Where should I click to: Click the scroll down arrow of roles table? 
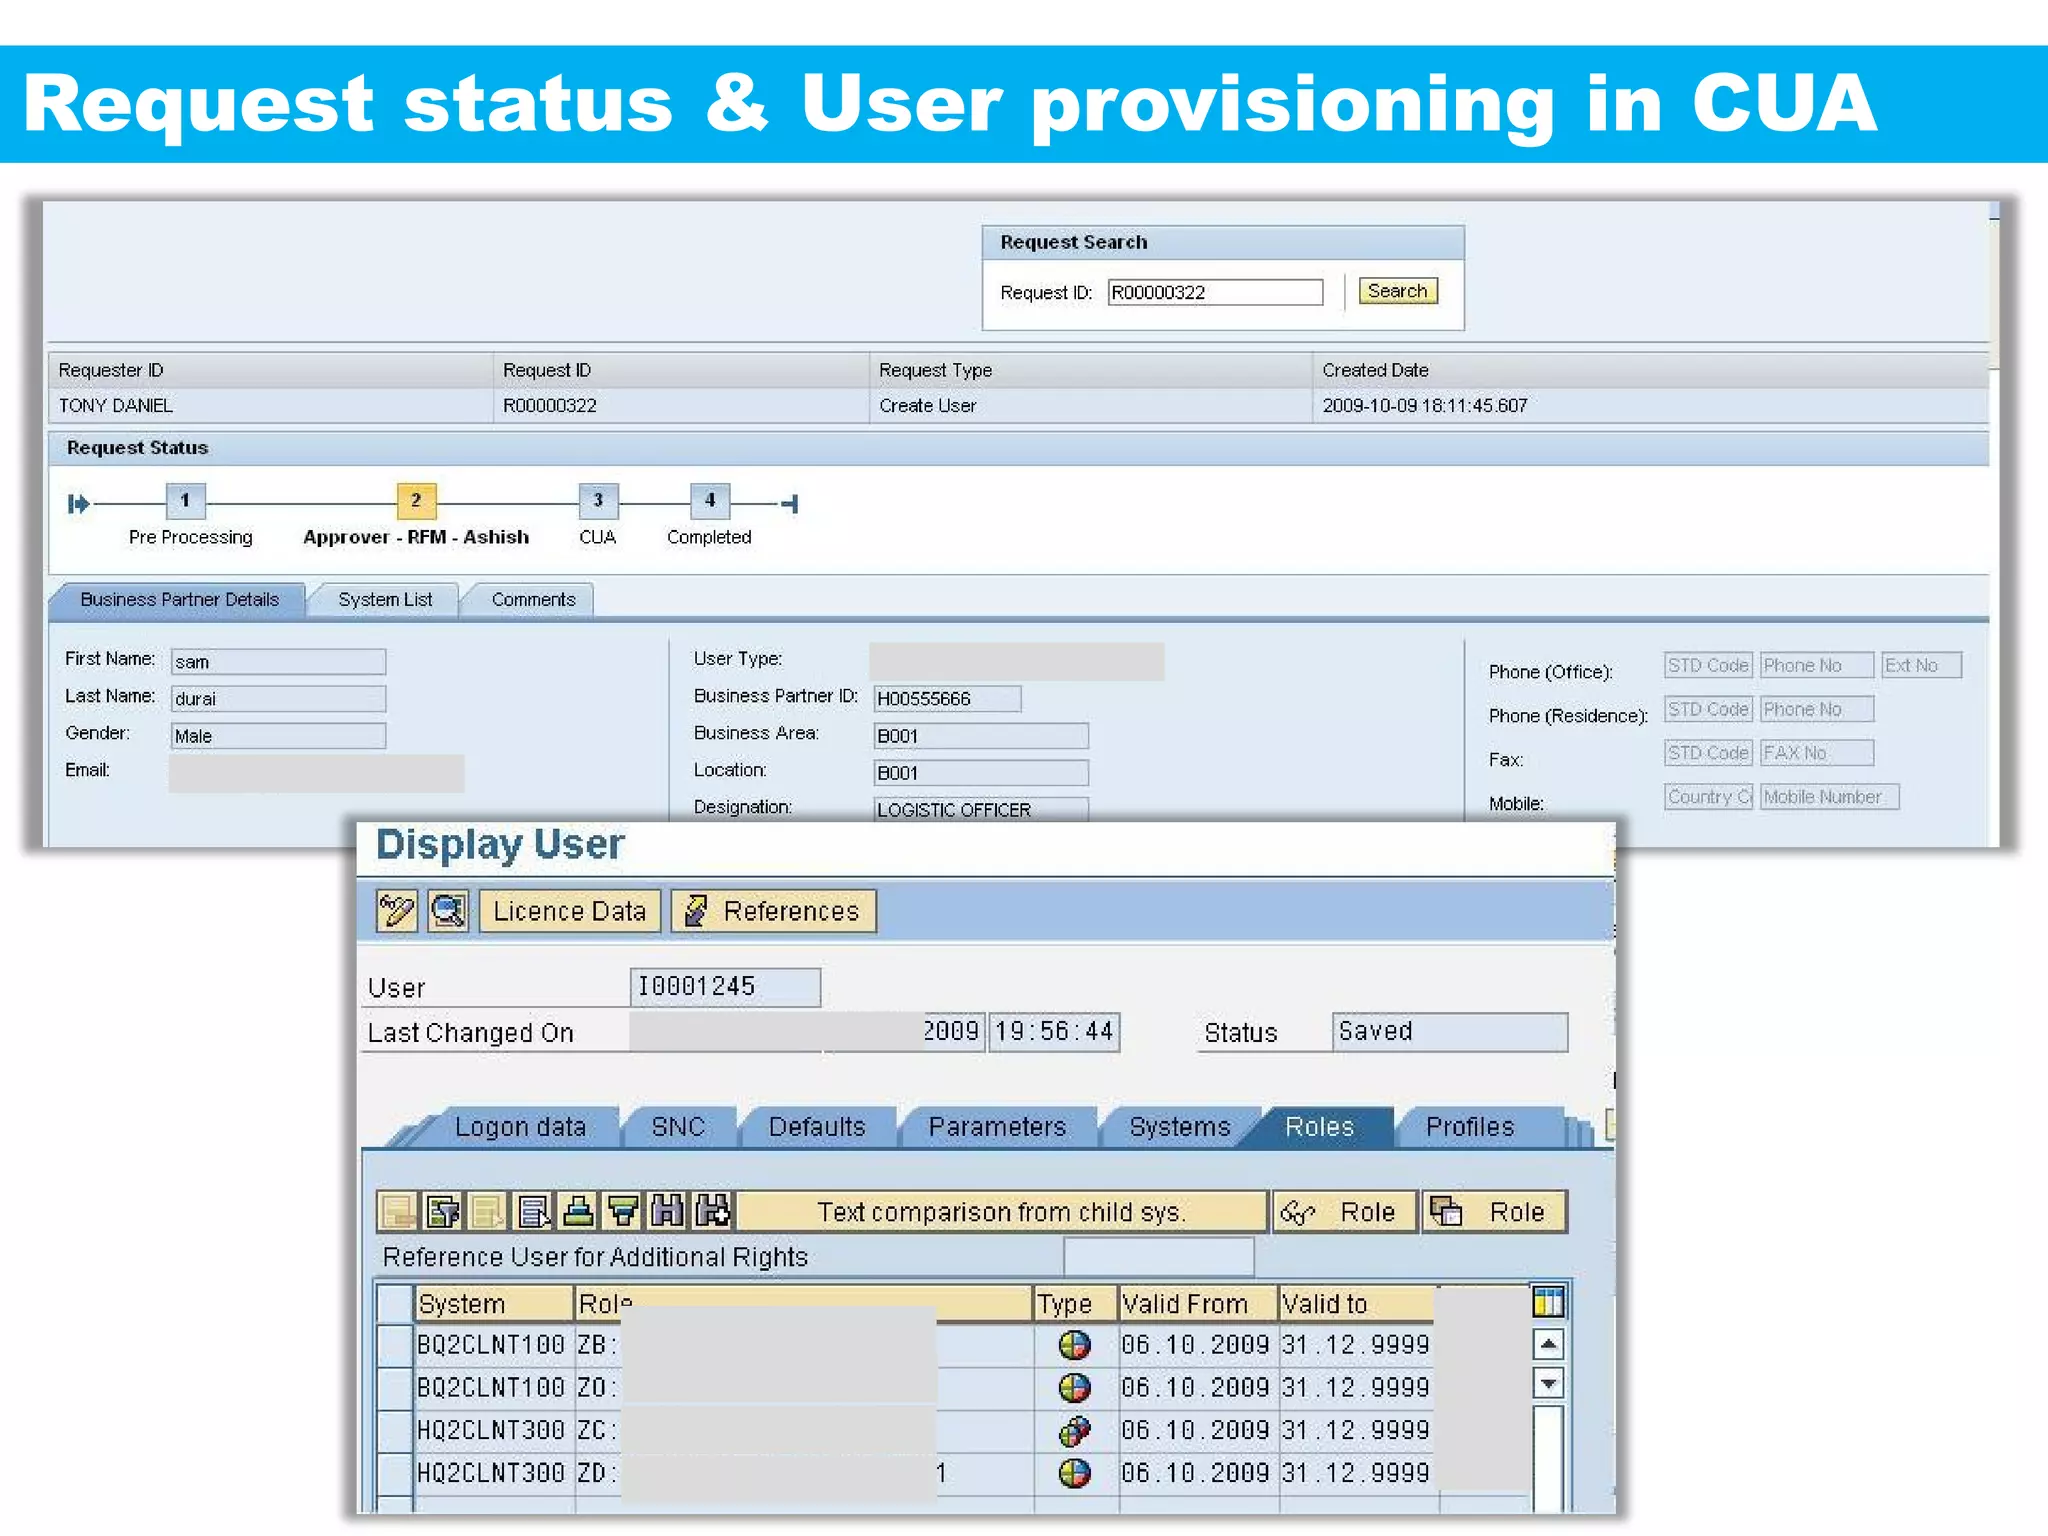(x=1548, y=1384)
